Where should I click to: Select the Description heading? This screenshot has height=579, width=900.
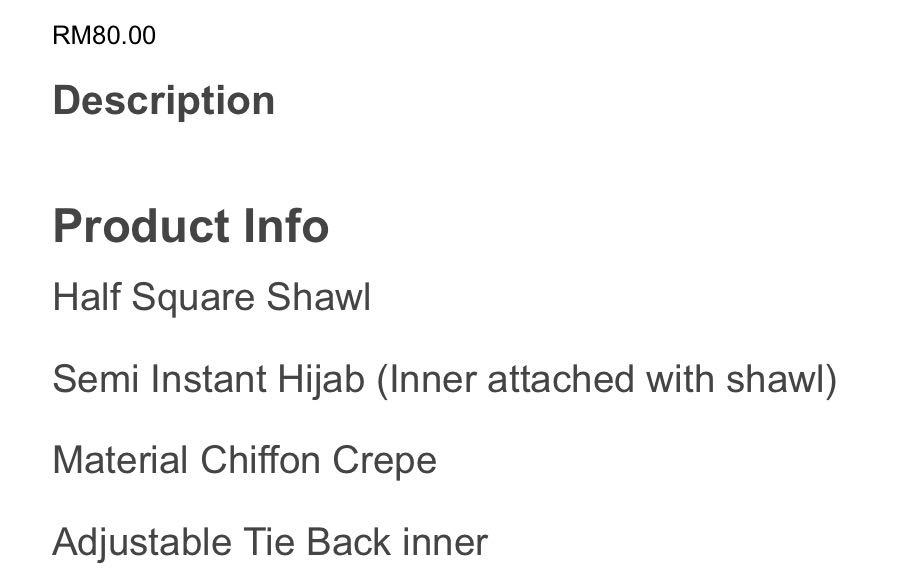[163, 101]
